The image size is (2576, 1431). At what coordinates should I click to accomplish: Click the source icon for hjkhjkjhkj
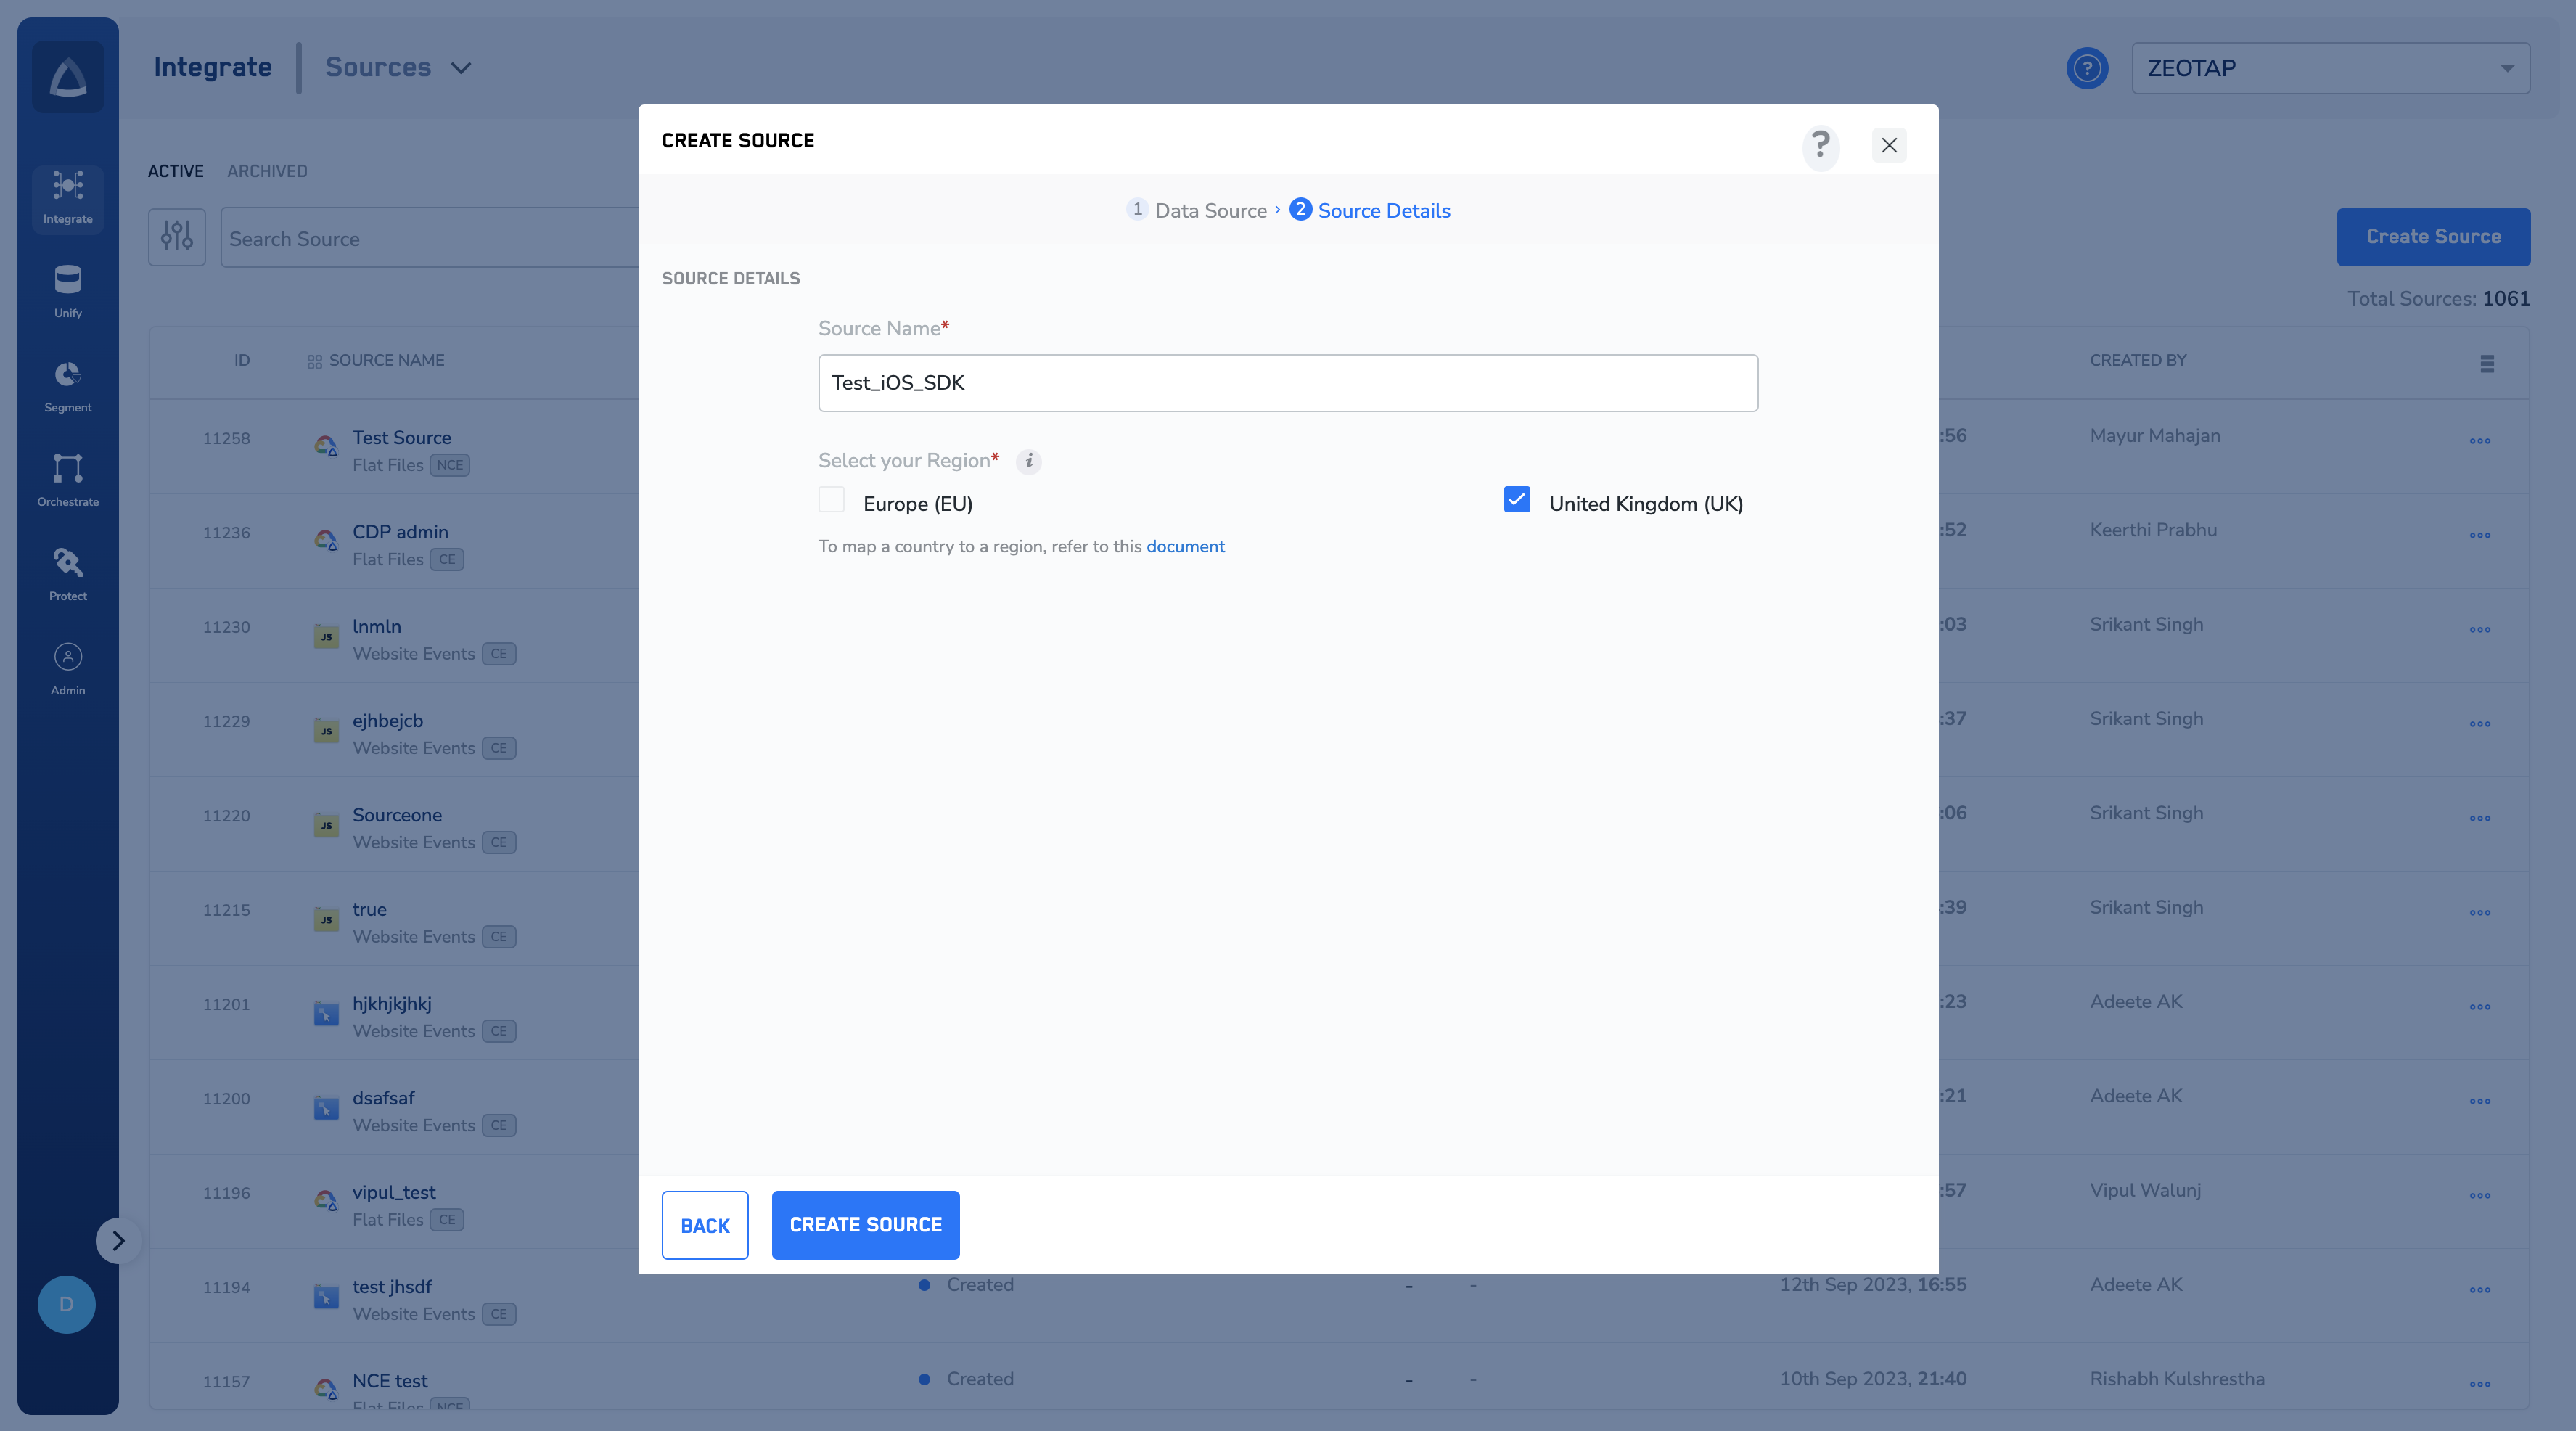tap(326, 1014)
